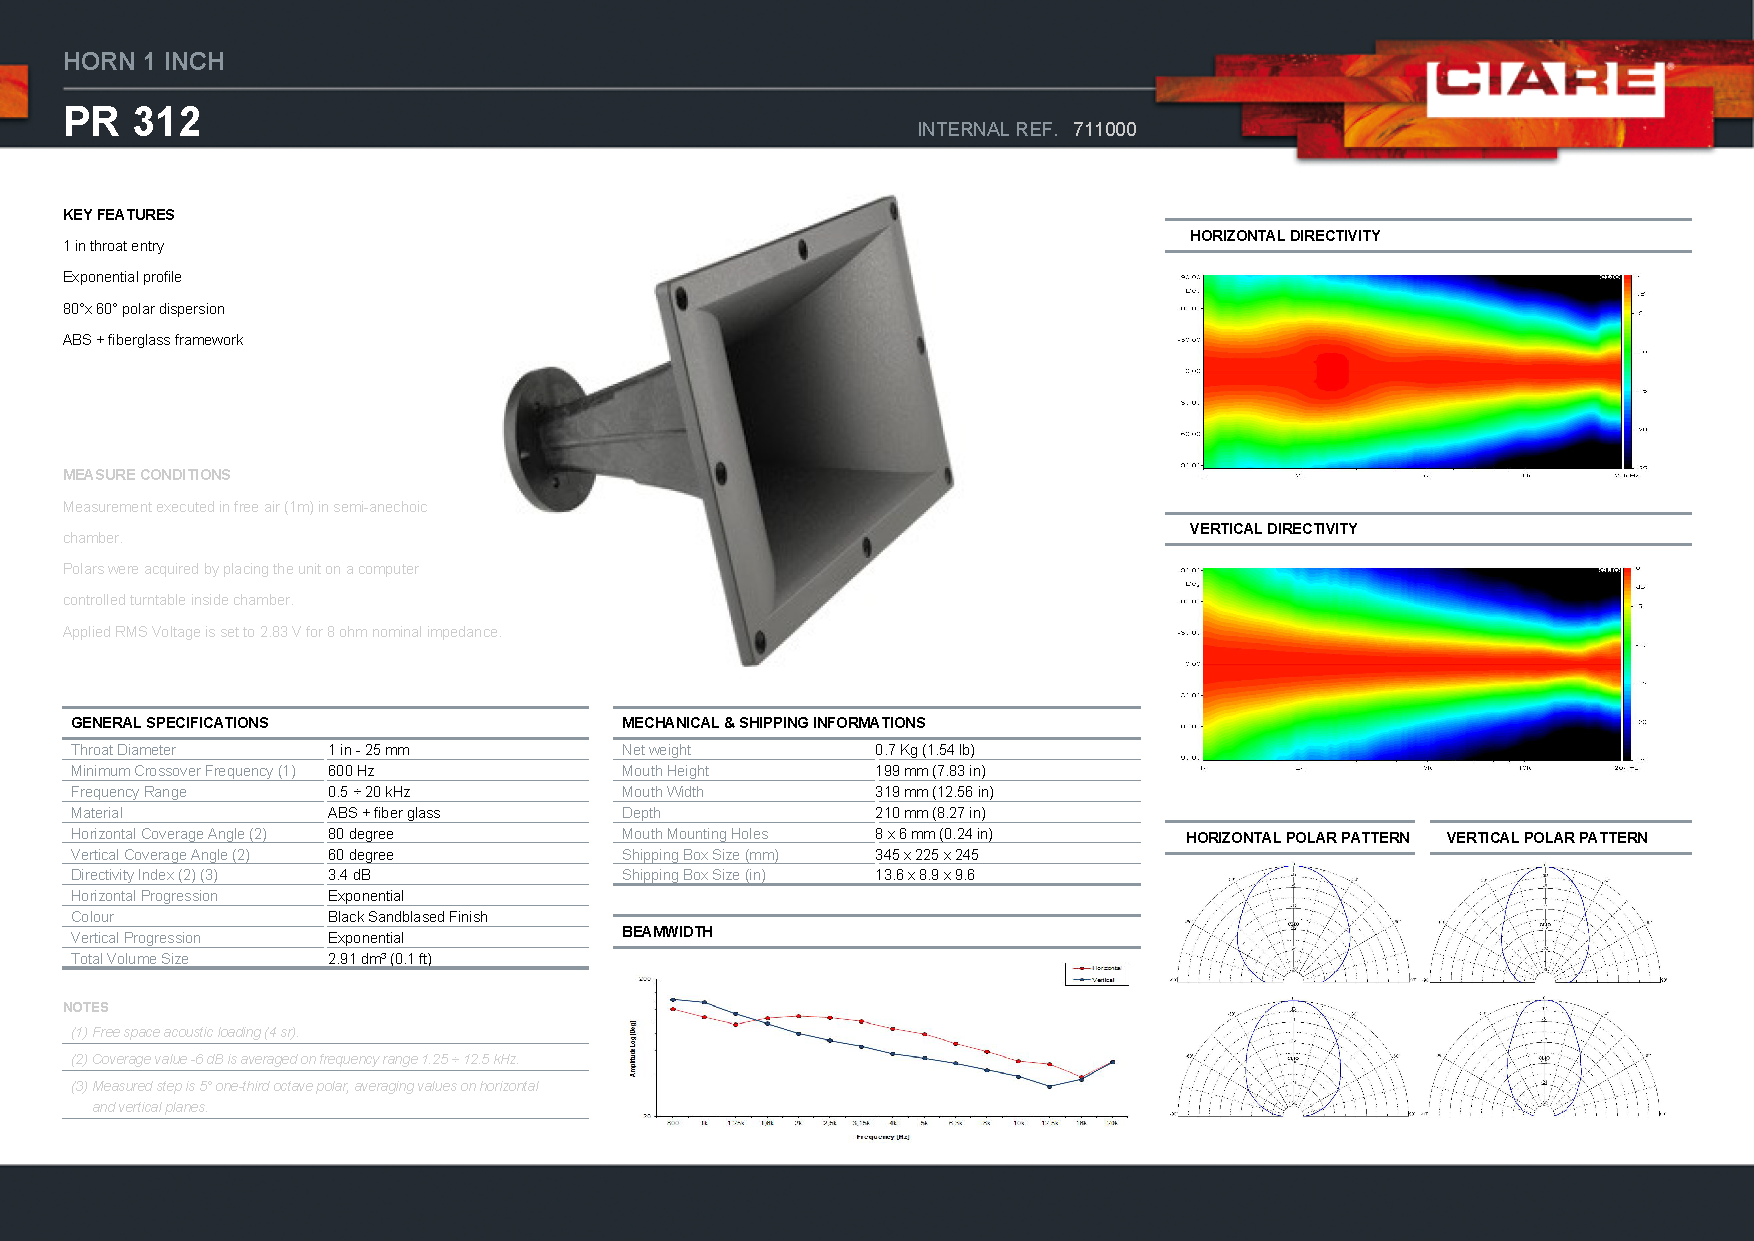Click the lower horizontal polar pattern plot
This screenshot has height=1241, width=1754.
click(x=1293, y=1058)
